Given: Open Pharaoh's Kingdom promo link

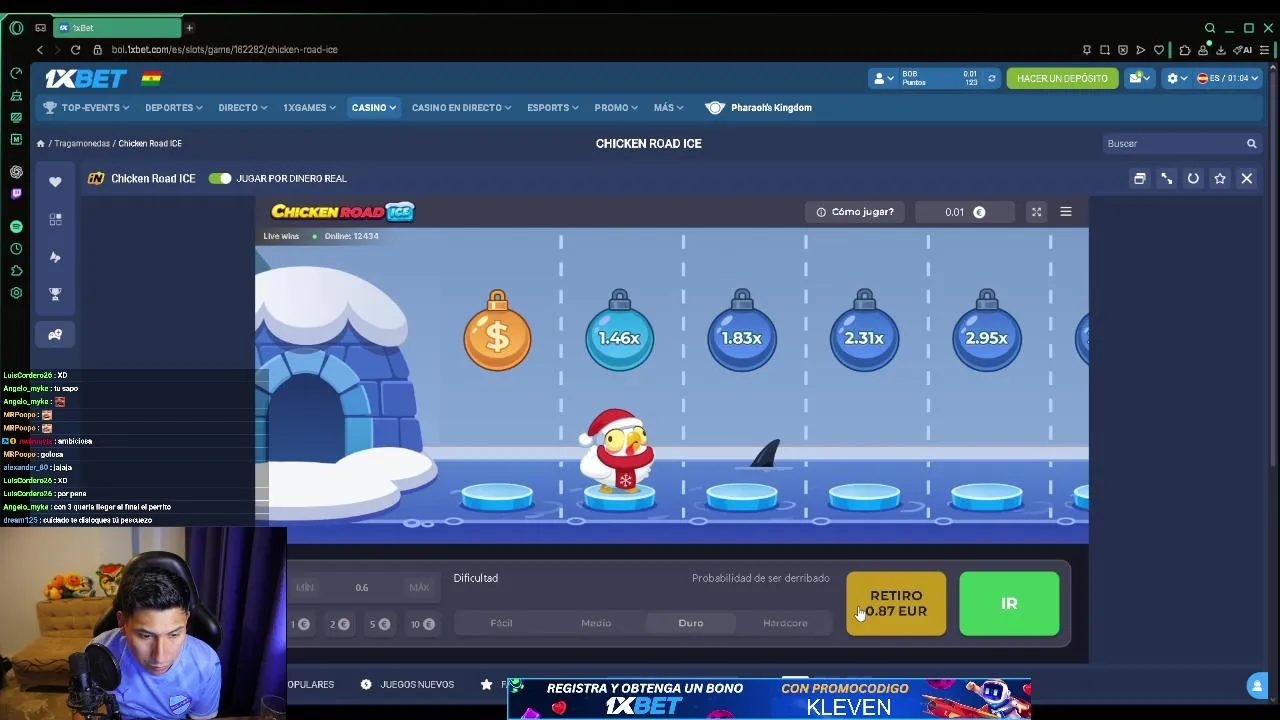Looking at the screenshot, I should click(x=759, y=107).
